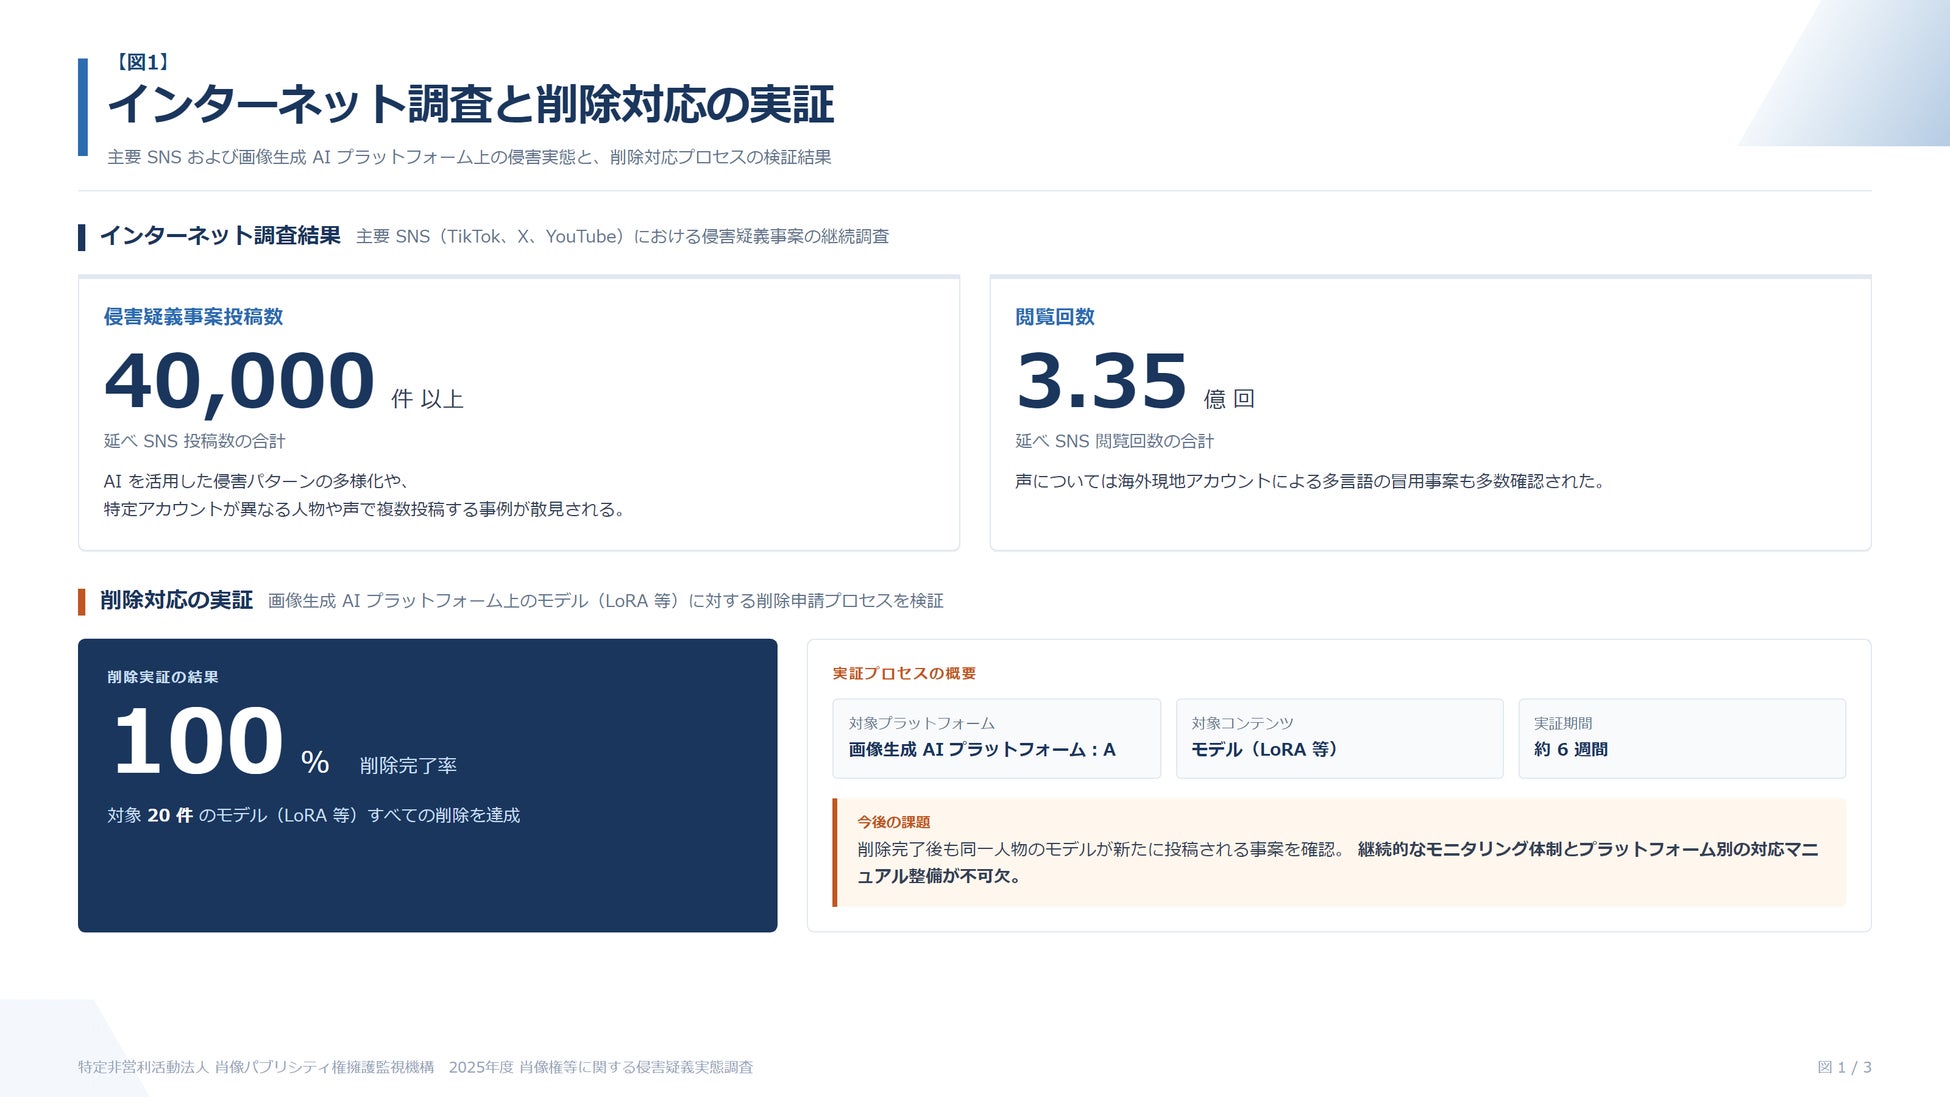Image resolution: width=1950 pixels, height=1097 pixels.
Task: Click the callout heading 今後の課題
Action: pos(893,822)
